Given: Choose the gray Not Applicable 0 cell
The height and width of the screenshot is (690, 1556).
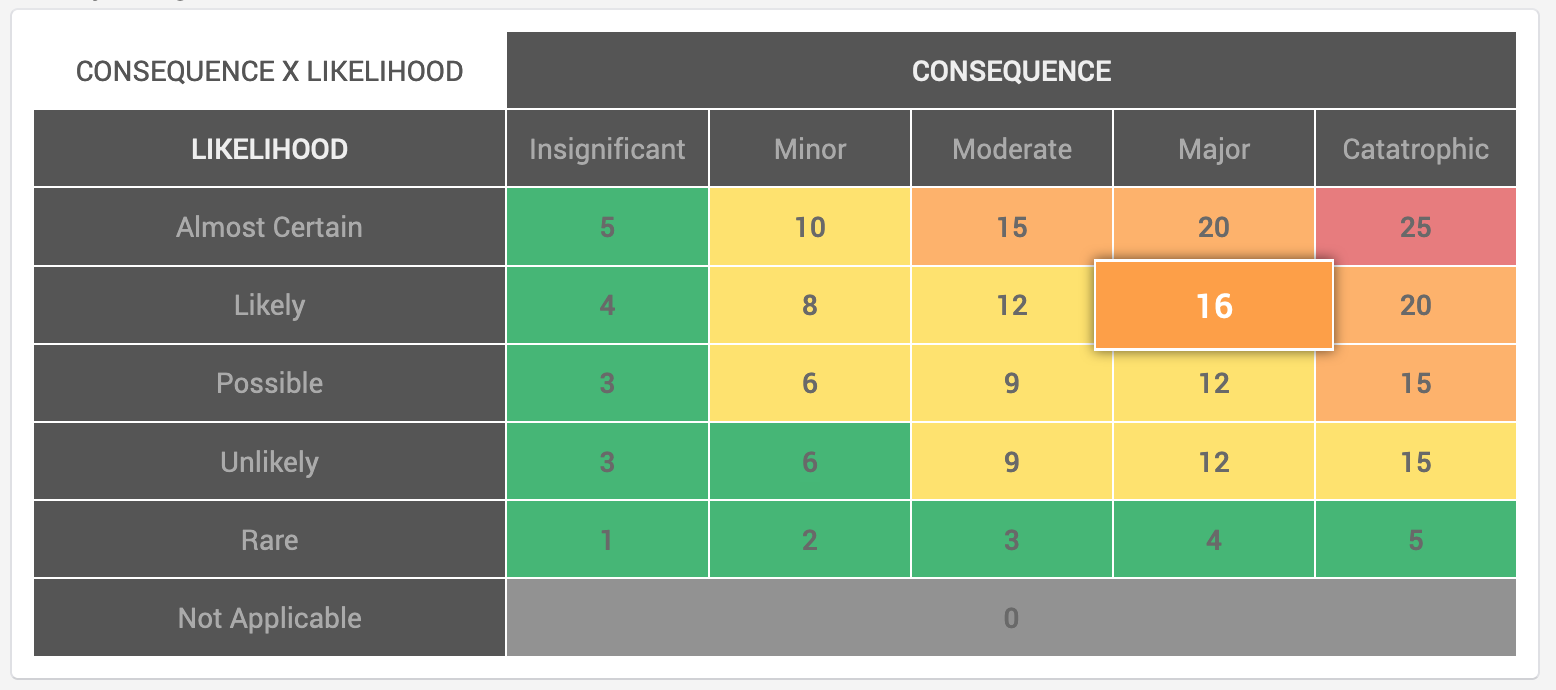Looking at the screenshot, I should coord(1011,618).
